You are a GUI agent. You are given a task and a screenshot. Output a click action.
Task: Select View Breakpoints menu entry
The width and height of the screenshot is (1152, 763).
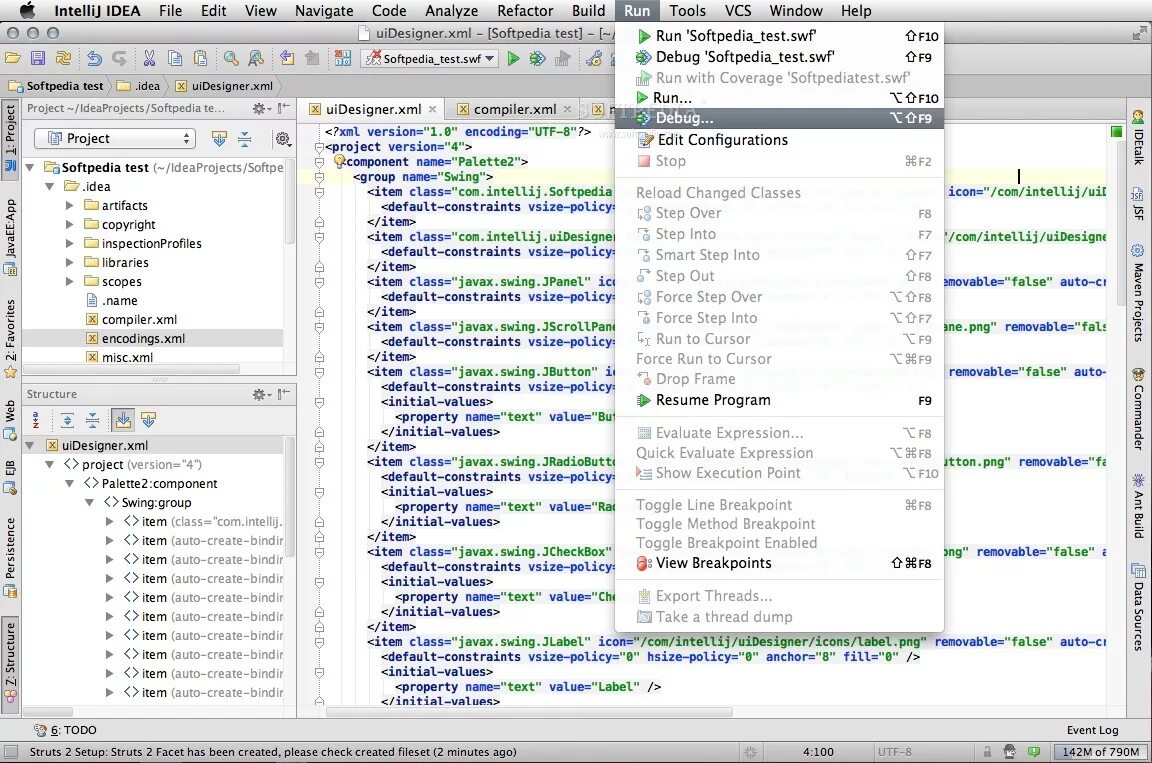(x=779, y=563)
